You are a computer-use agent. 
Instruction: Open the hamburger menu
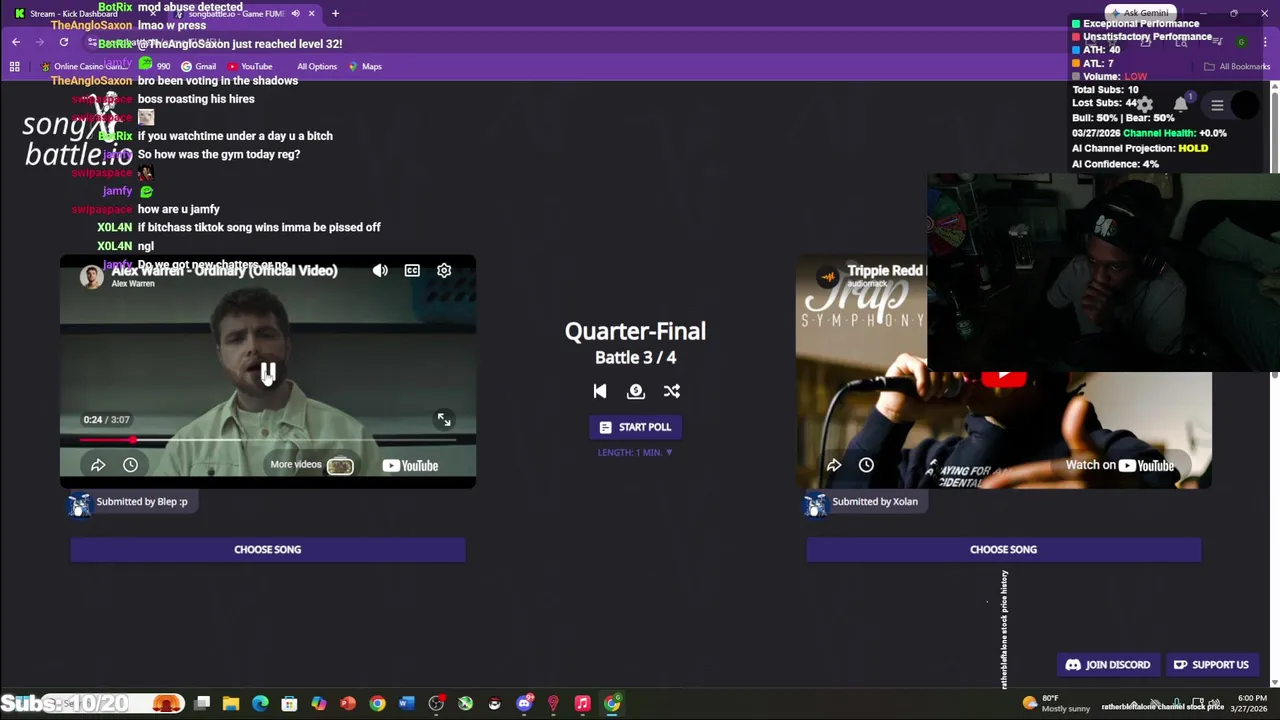1217,105
